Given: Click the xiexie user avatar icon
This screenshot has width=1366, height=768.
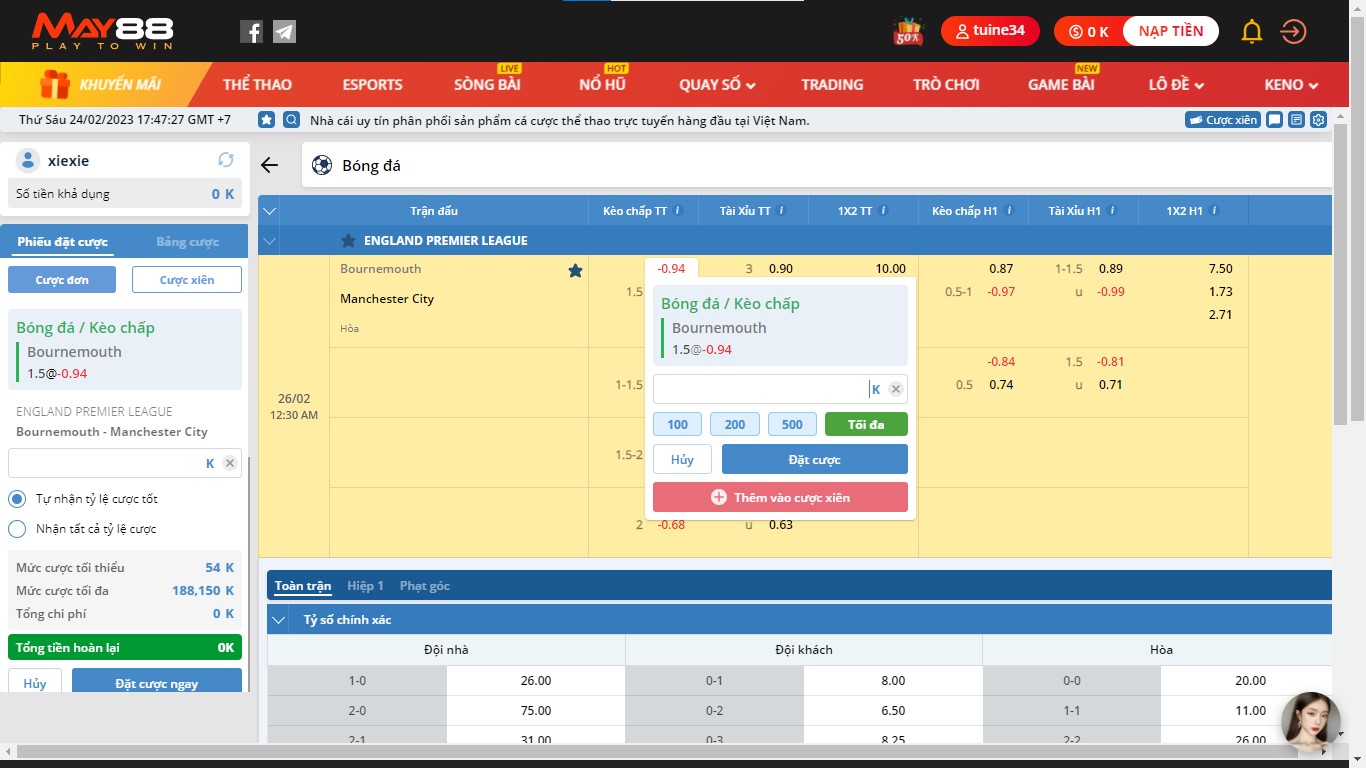Looking at the screenshot, I should 29,160.
